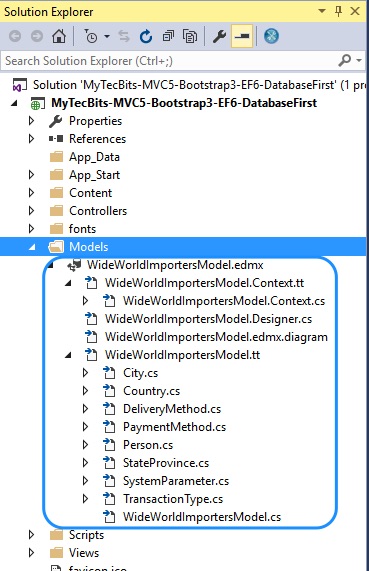Select StateProvince.cs file
The width and height of the screenshot is (369, 571).
(x=166, y=463)
